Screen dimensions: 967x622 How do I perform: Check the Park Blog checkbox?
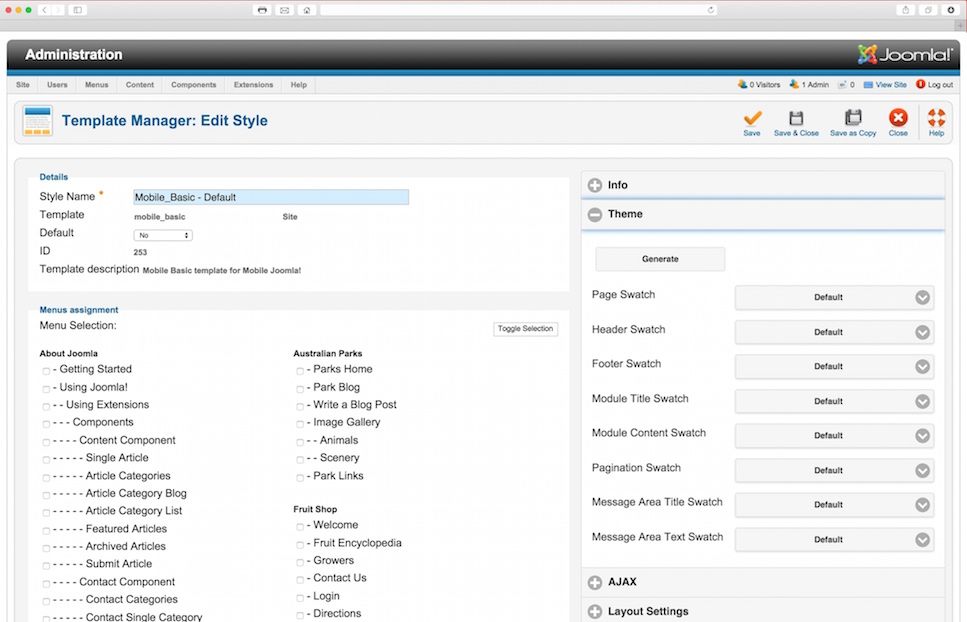tap(300, 389)
